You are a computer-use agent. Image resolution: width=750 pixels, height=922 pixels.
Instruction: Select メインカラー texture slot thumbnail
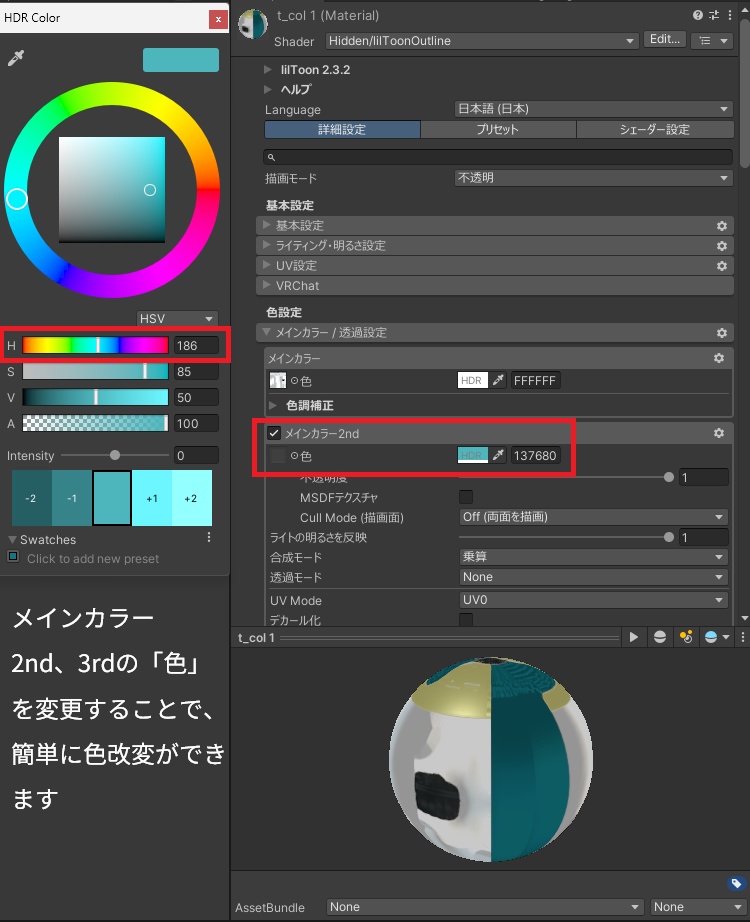pos(278,380)
